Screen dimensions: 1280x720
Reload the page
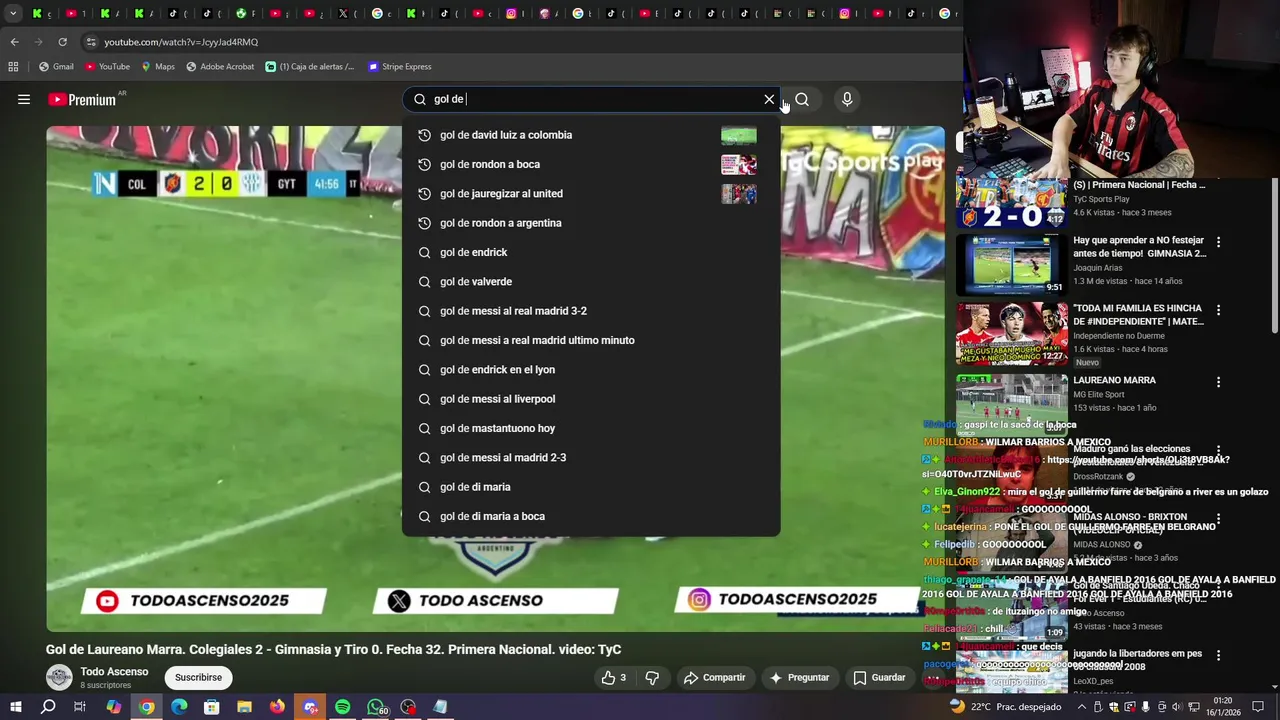pyautogui.click(x=62, y=42)
